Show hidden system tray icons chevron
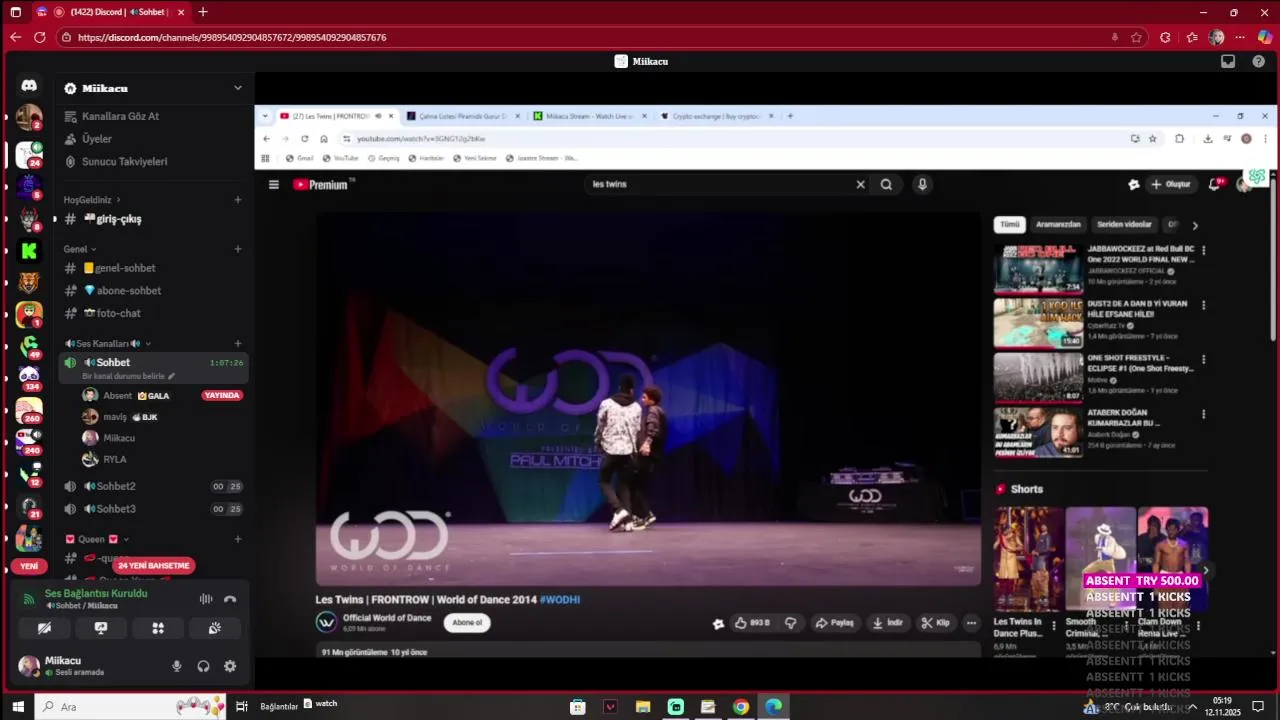 coord(1192,707)
